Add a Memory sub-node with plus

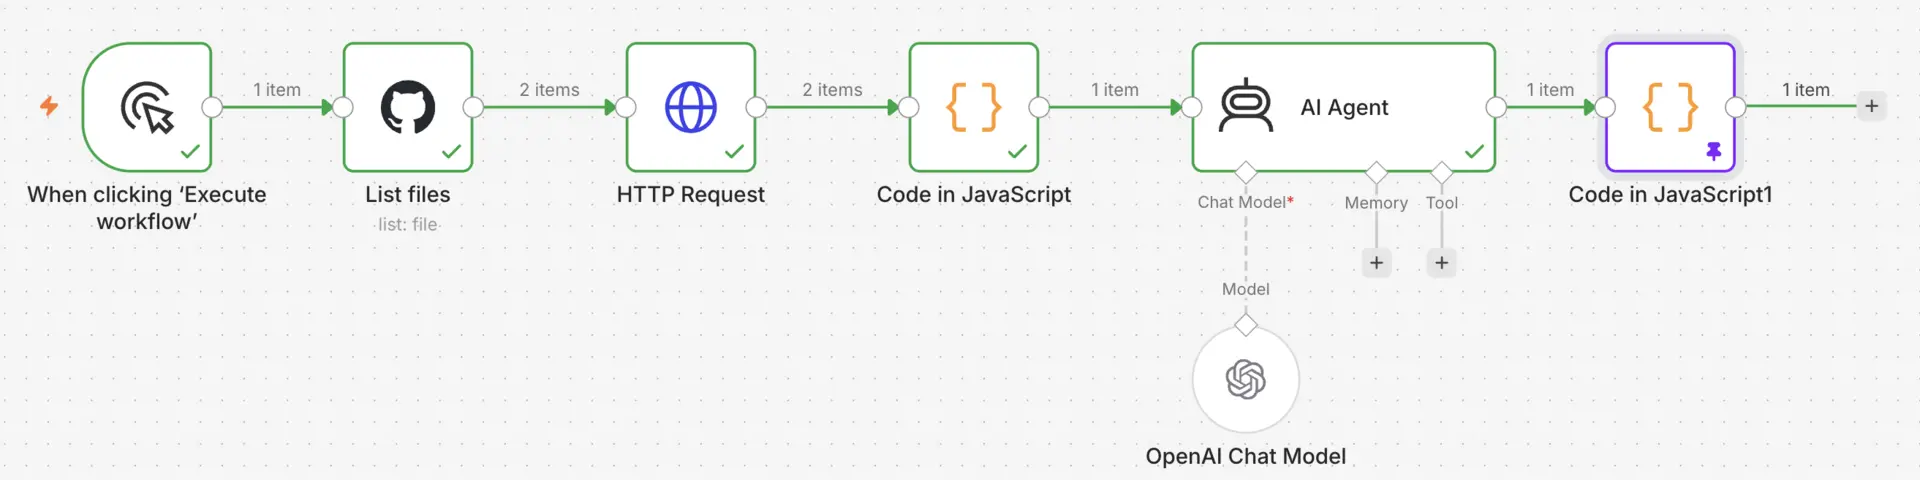(1377, 263)
